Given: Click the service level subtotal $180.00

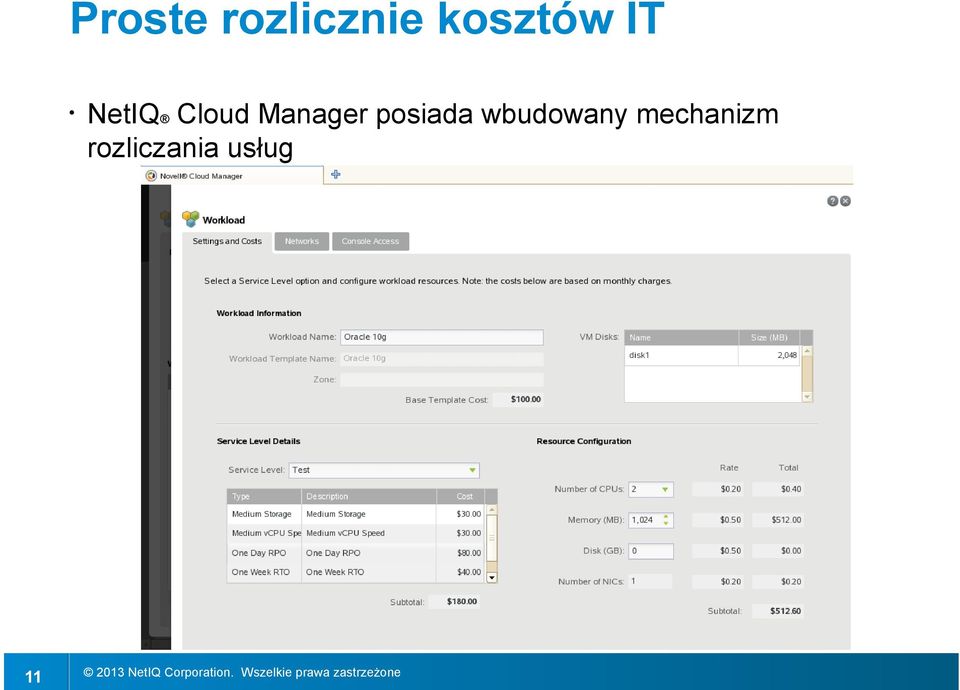Looking at the screenshot, I should [462, 601].
